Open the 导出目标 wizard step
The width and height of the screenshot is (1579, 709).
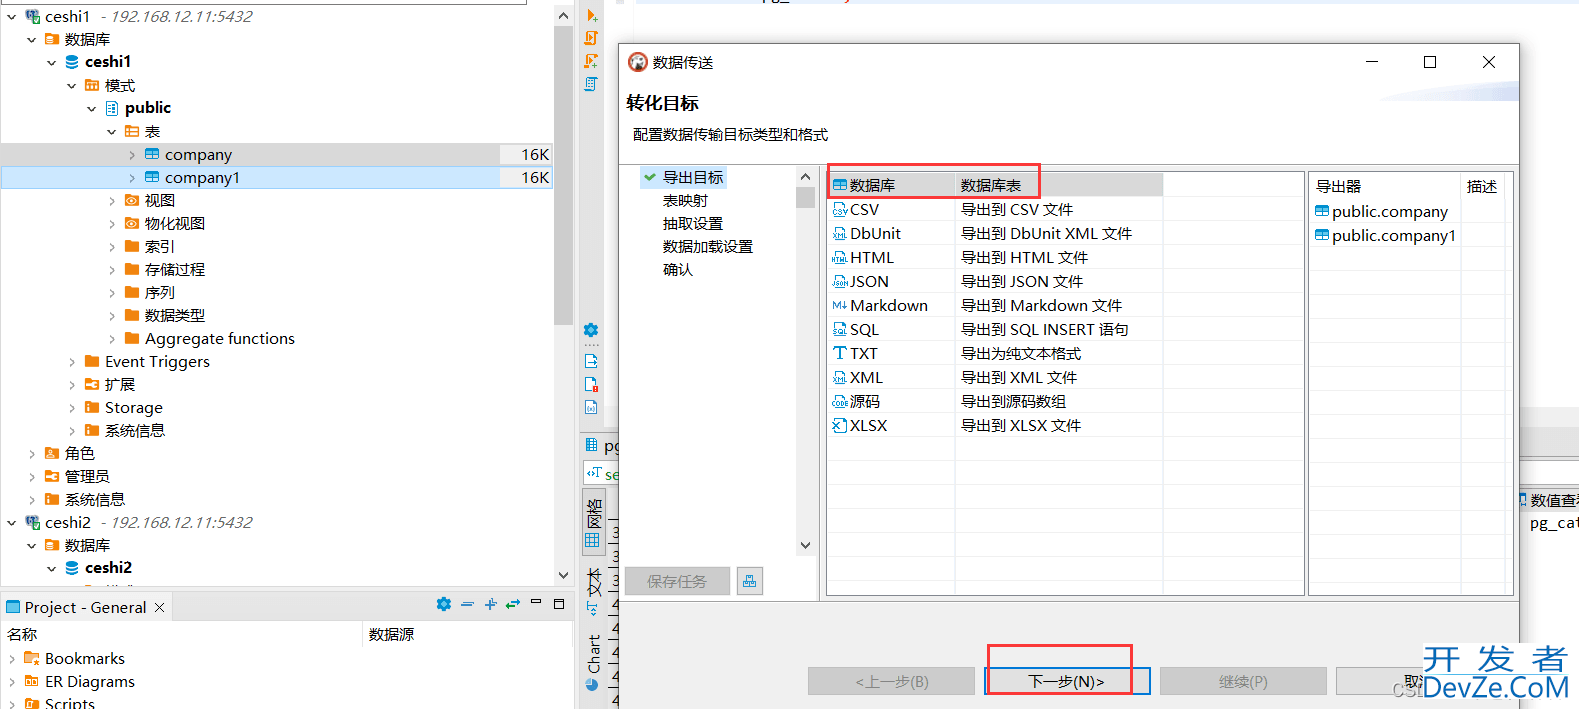[693, 177]
